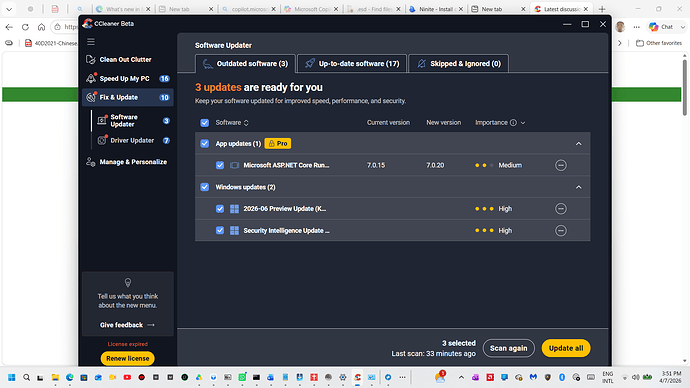Click the Scan again button
690x388 pixels.
tap(508, 348)
